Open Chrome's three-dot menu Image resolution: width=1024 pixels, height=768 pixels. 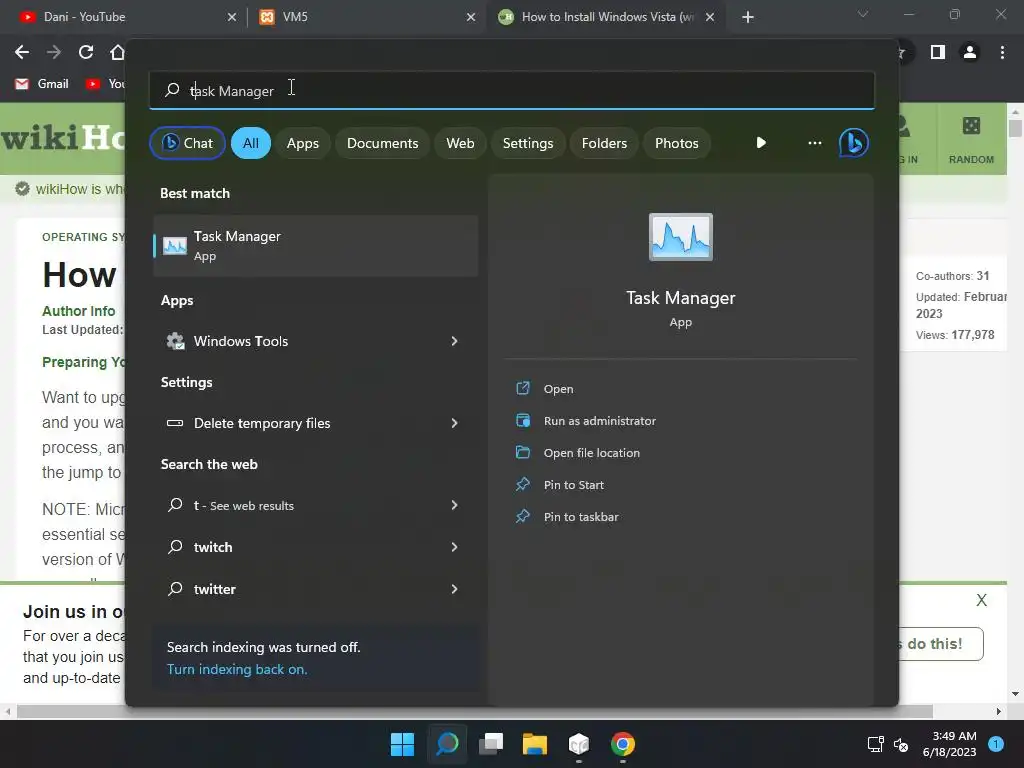tap(1002, 52)
